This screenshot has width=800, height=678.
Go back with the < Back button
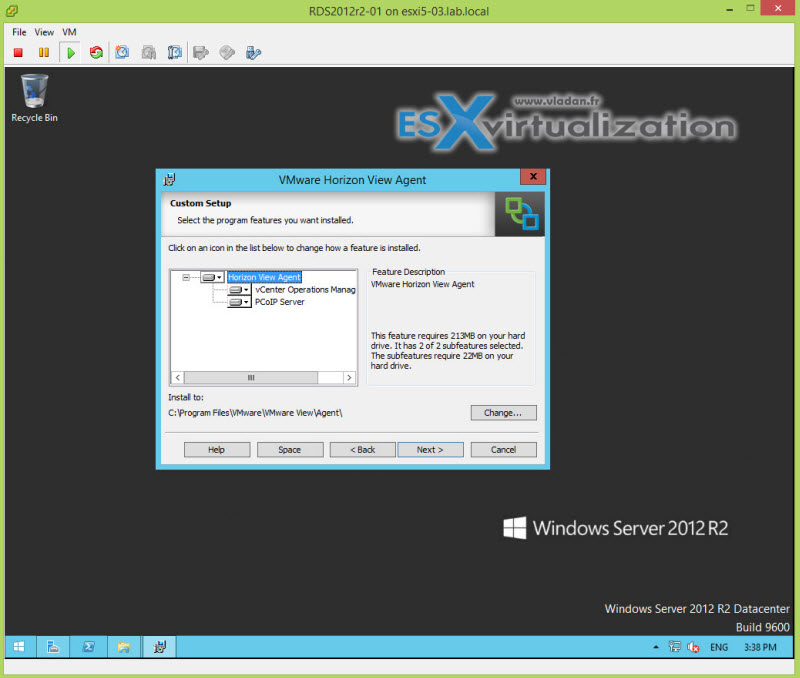[x=363, y=449]
